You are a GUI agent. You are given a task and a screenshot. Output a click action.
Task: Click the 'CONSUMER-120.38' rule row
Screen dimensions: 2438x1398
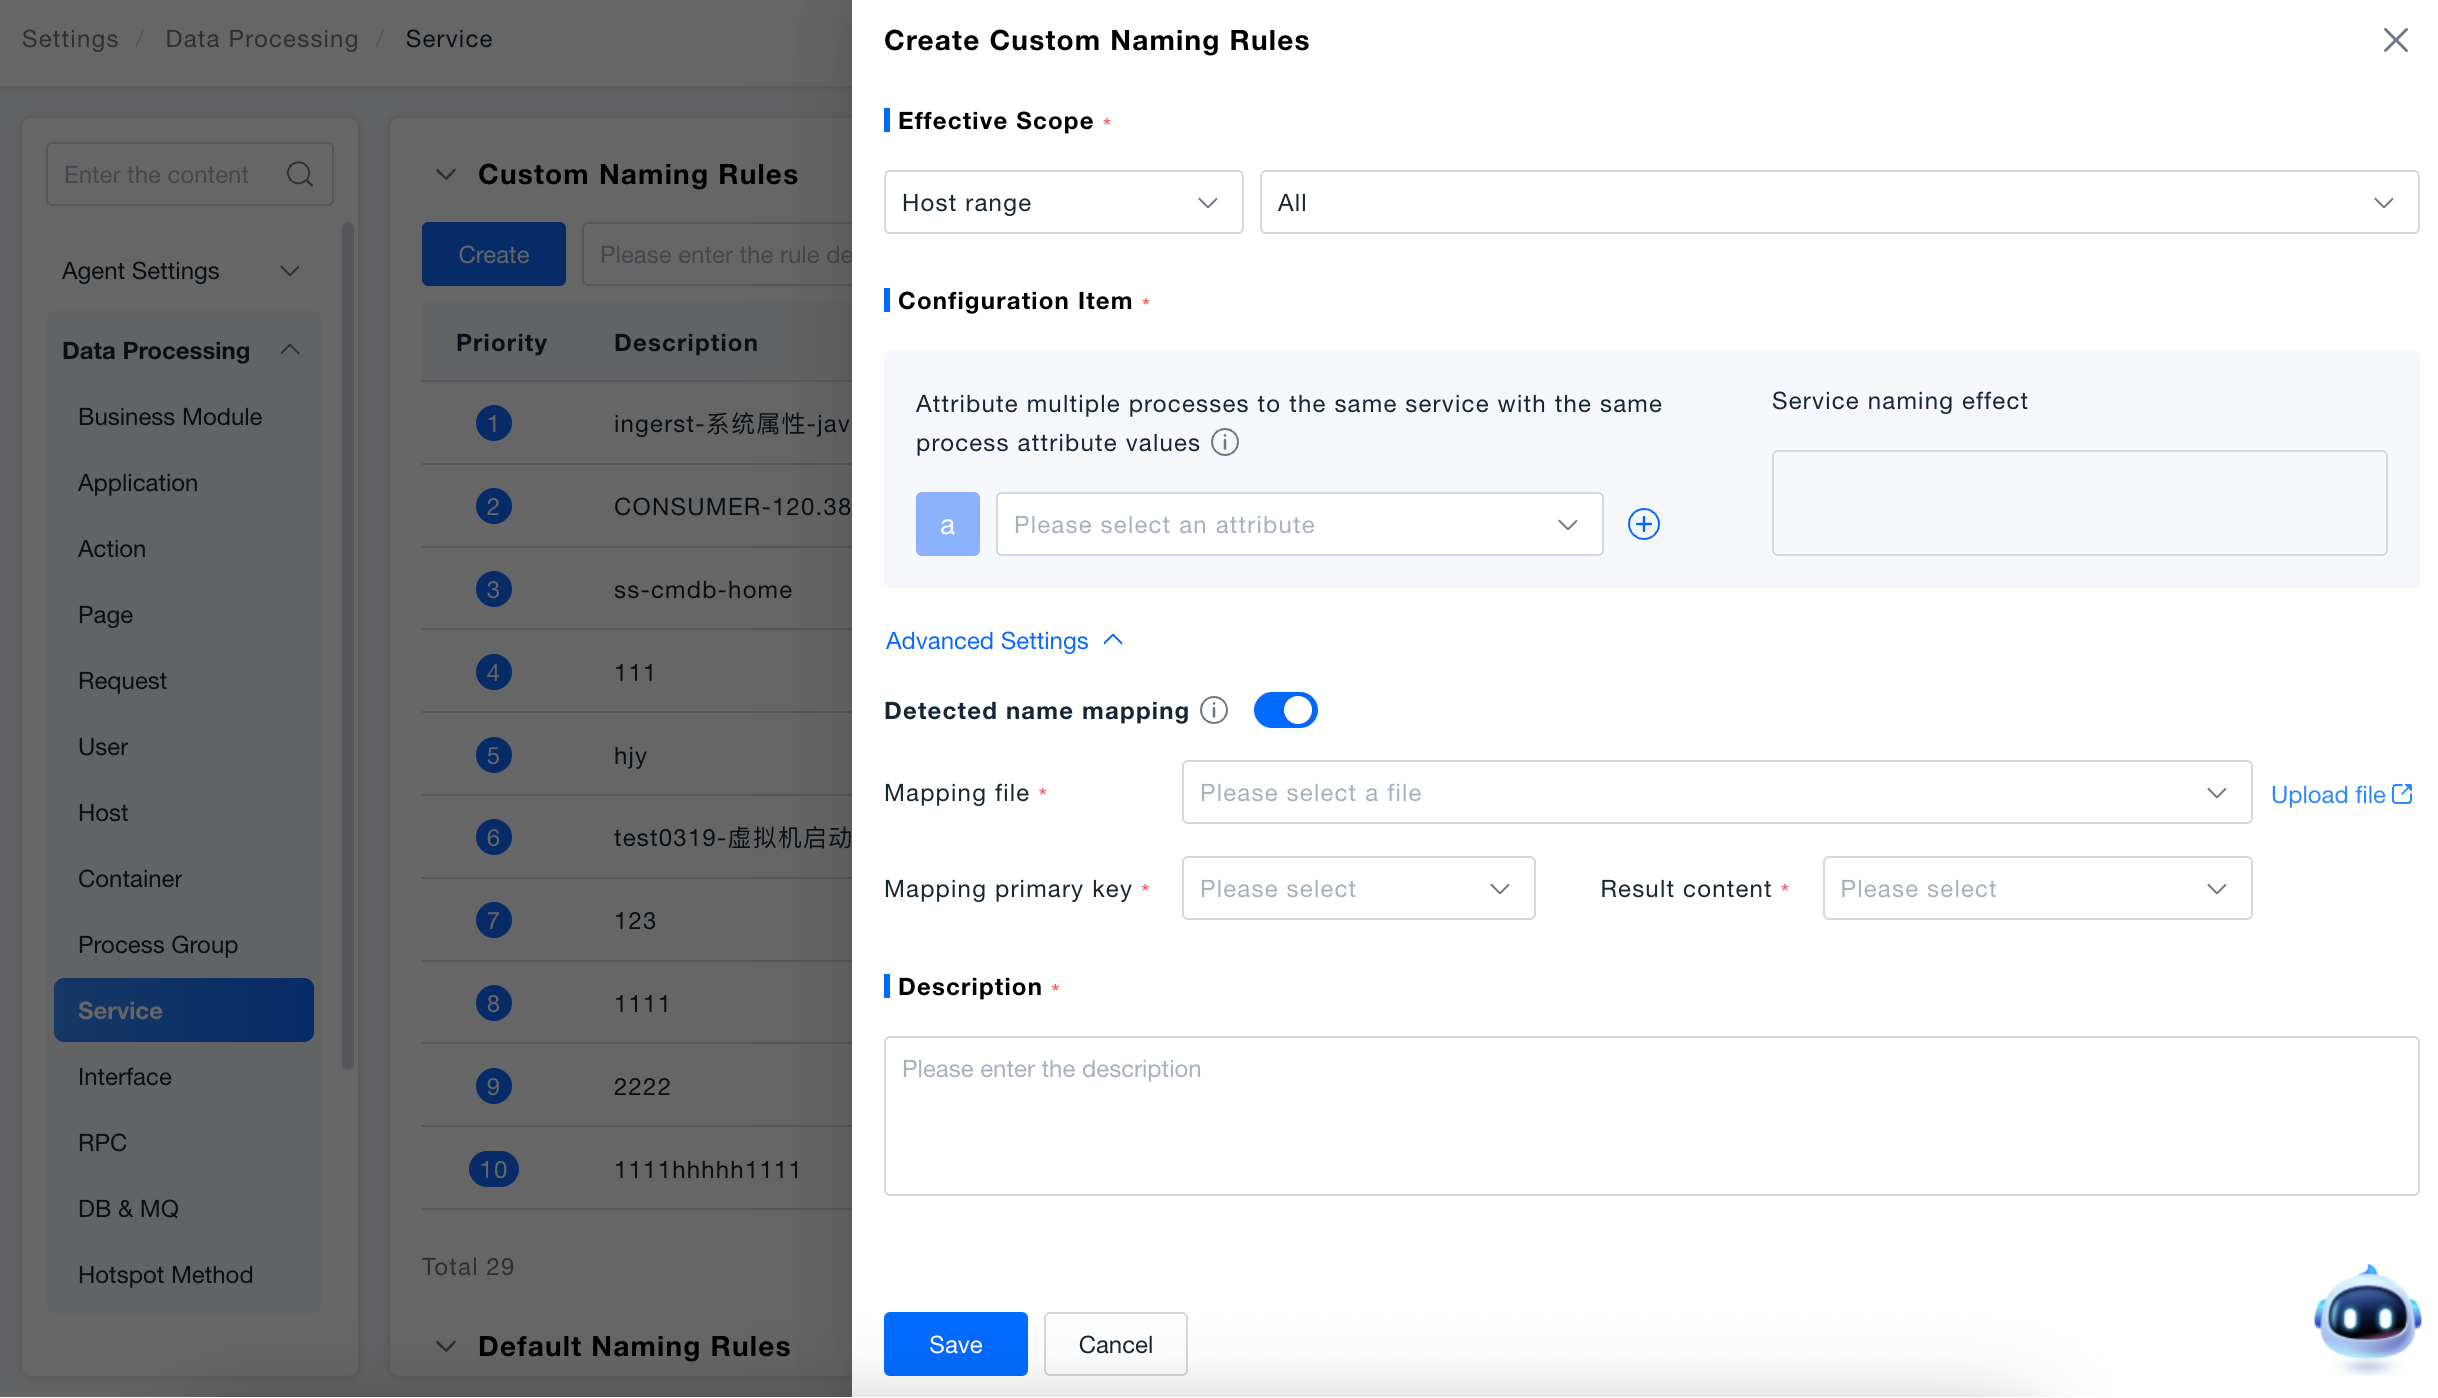click(x=636, y=506)
